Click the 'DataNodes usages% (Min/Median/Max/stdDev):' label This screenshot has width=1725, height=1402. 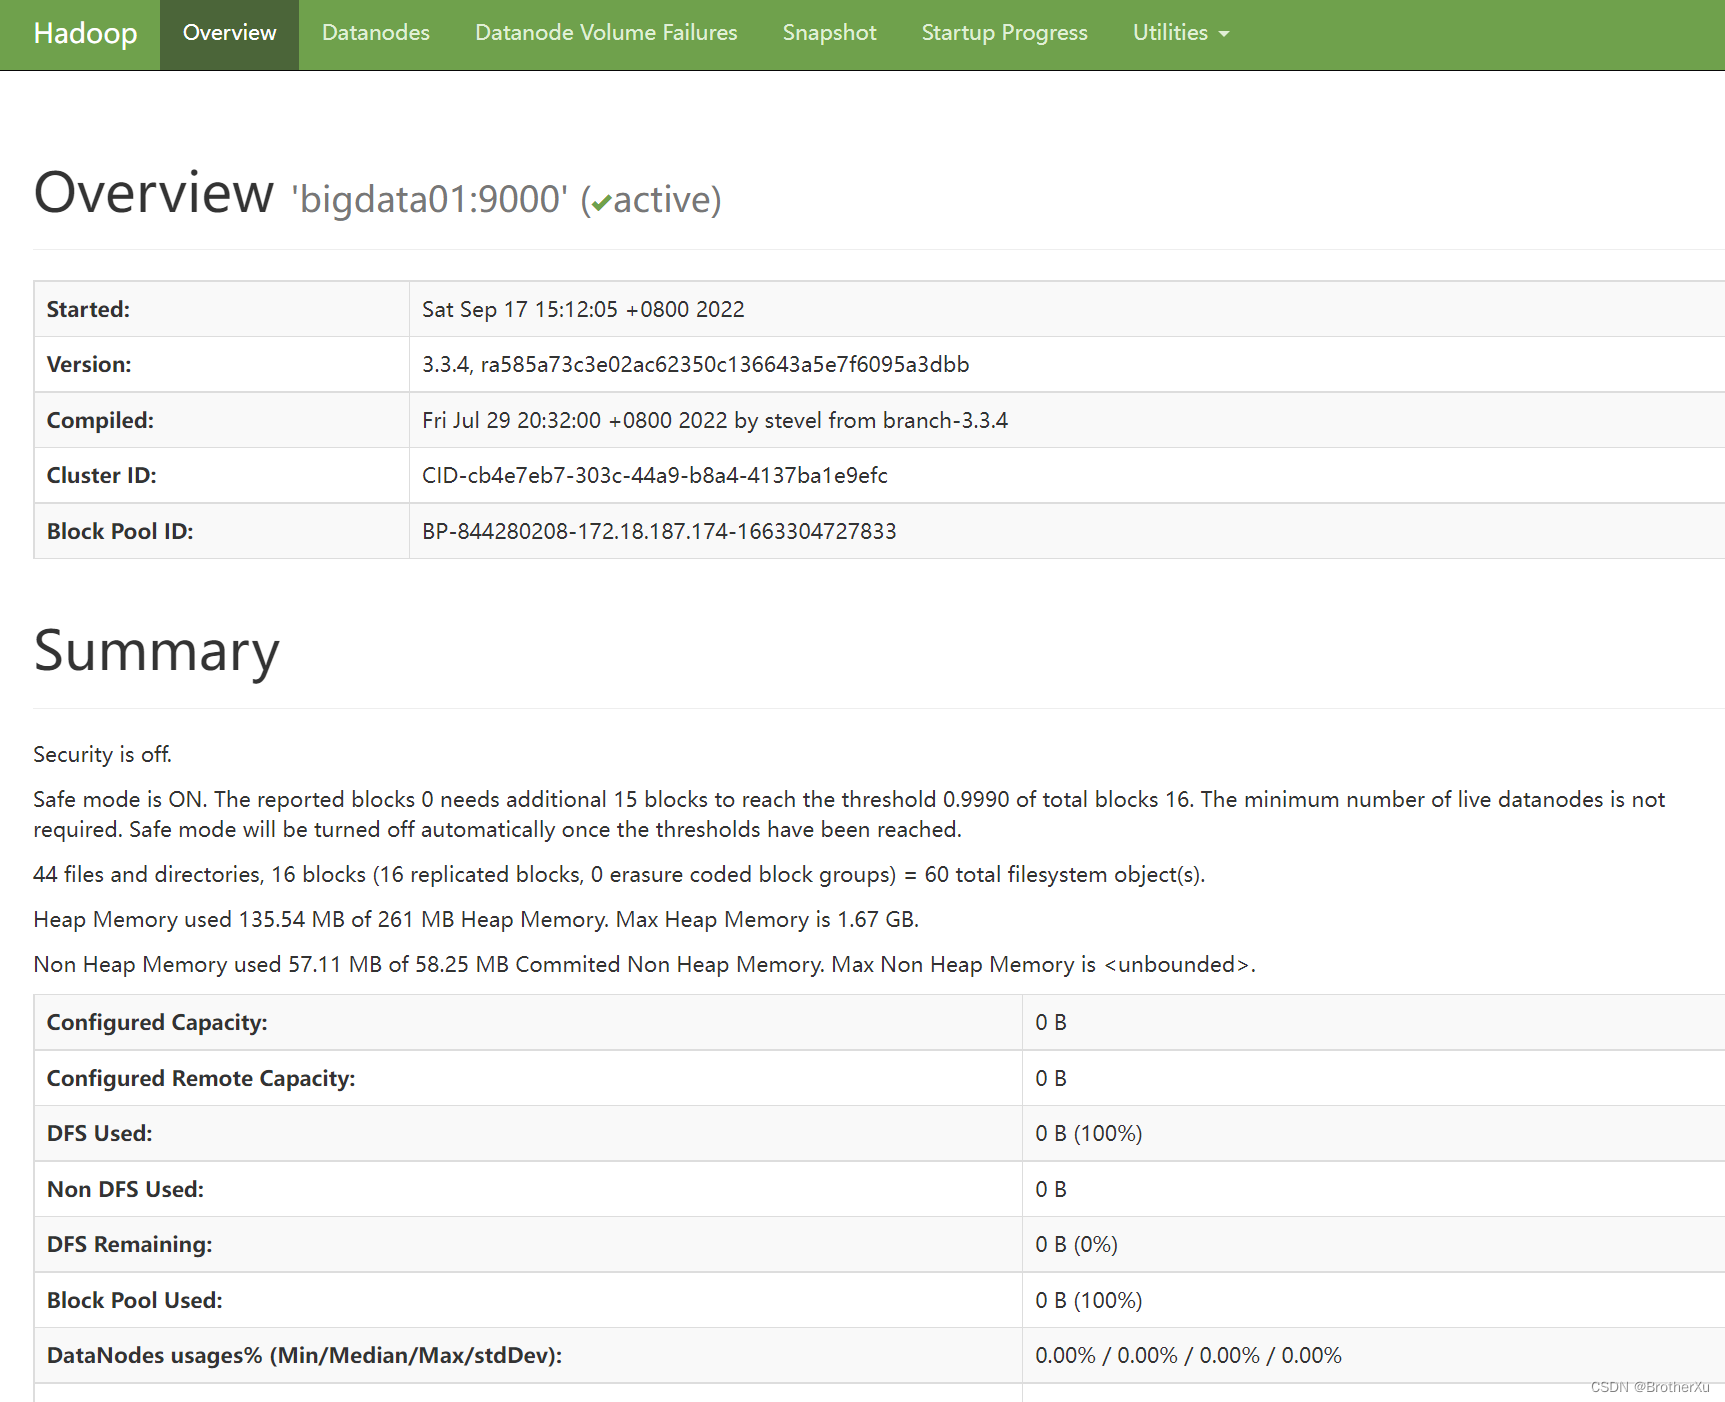click(305, 1355)
